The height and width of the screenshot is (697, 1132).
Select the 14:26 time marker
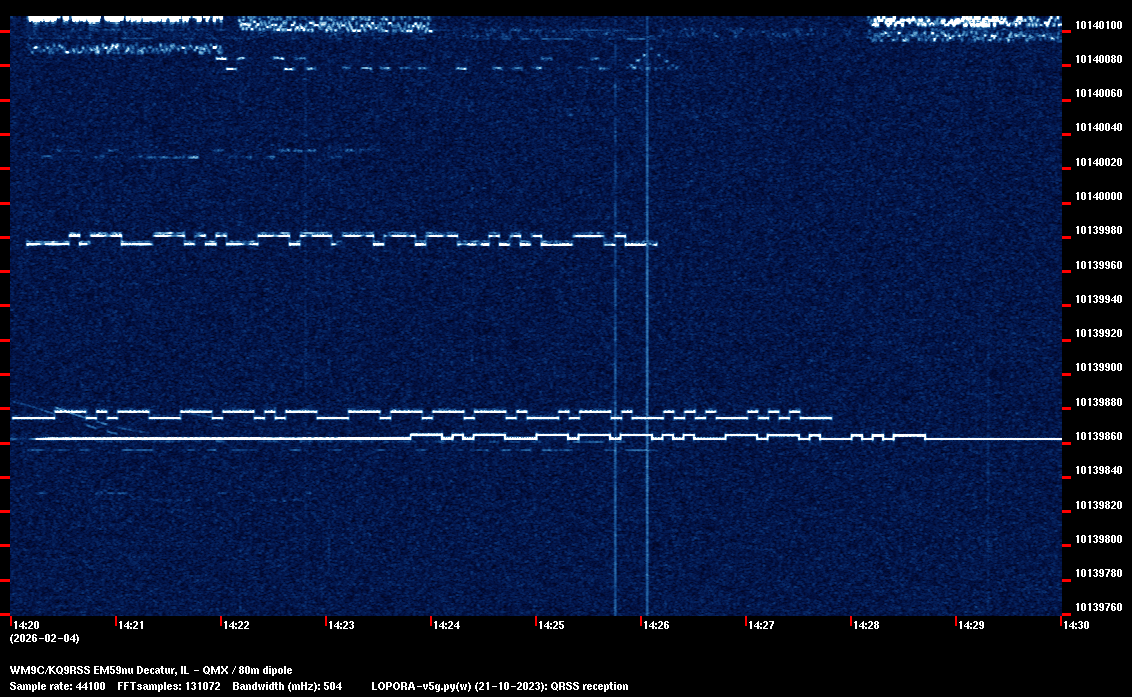tap(656, 625)
